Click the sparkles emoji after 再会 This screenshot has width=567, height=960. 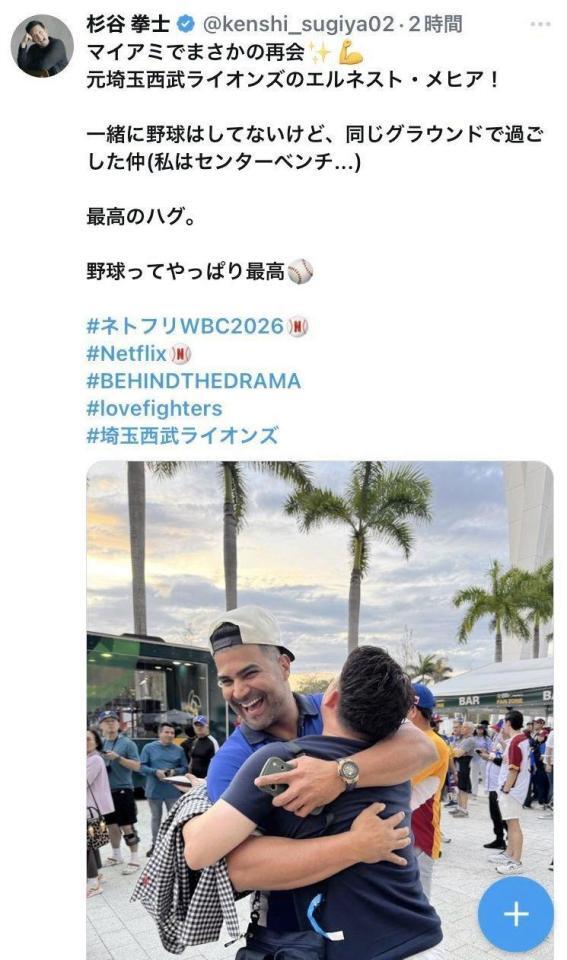click(319, 53)
